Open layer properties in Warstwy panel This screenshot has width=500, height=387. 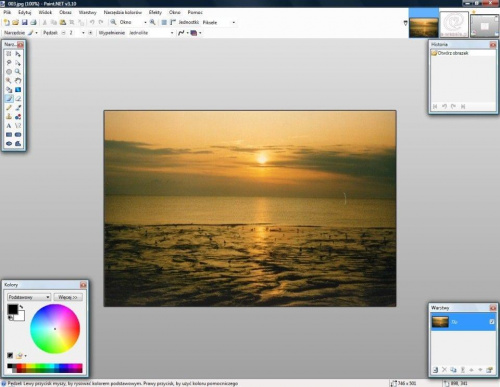point(489,370)
